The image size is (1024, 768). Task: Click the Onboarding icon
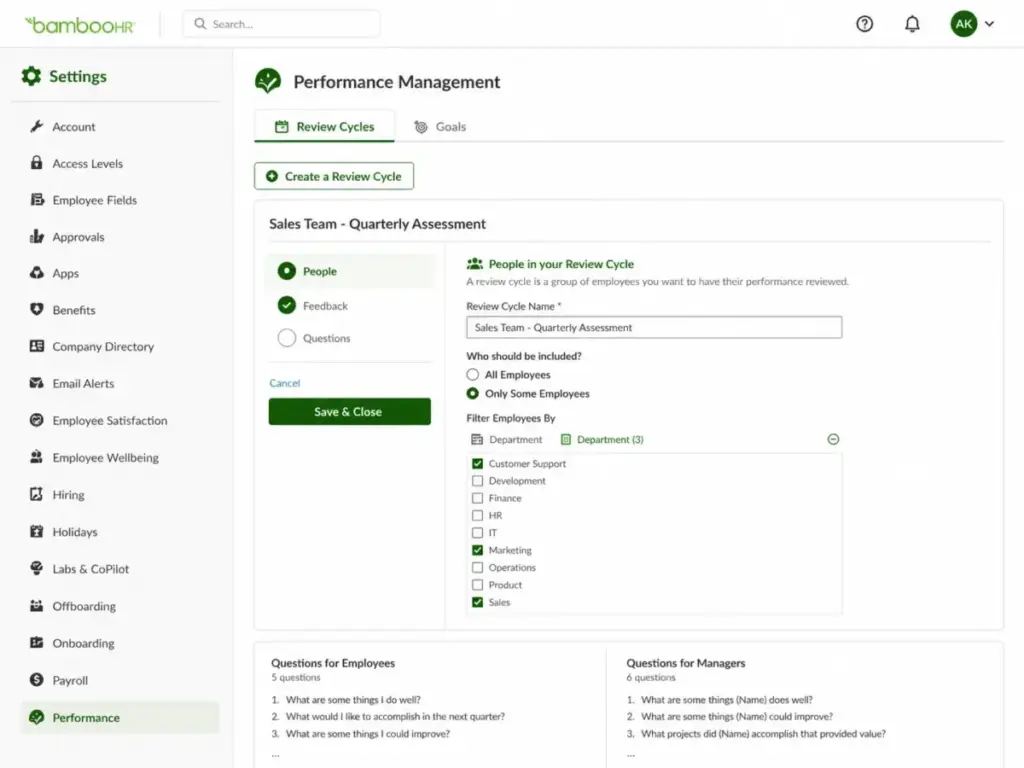[x=37, y=643]
